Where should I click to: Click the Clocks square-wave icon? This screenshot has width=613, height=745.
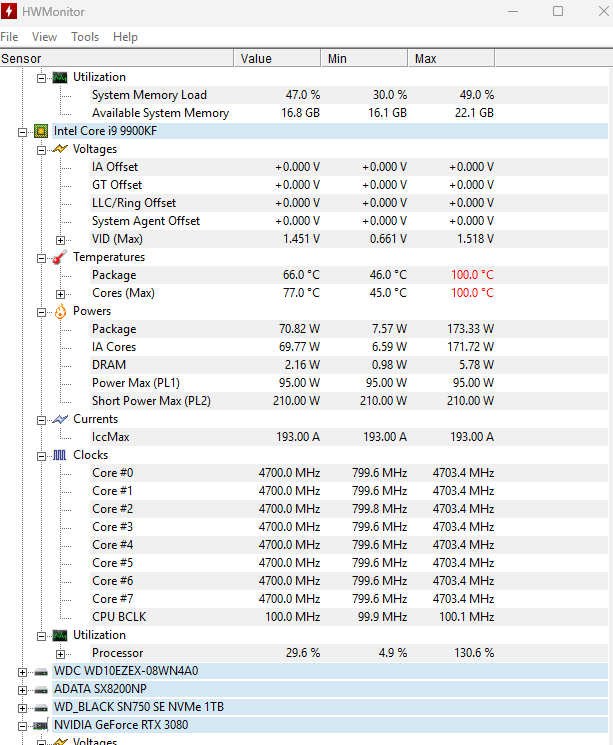60,455
